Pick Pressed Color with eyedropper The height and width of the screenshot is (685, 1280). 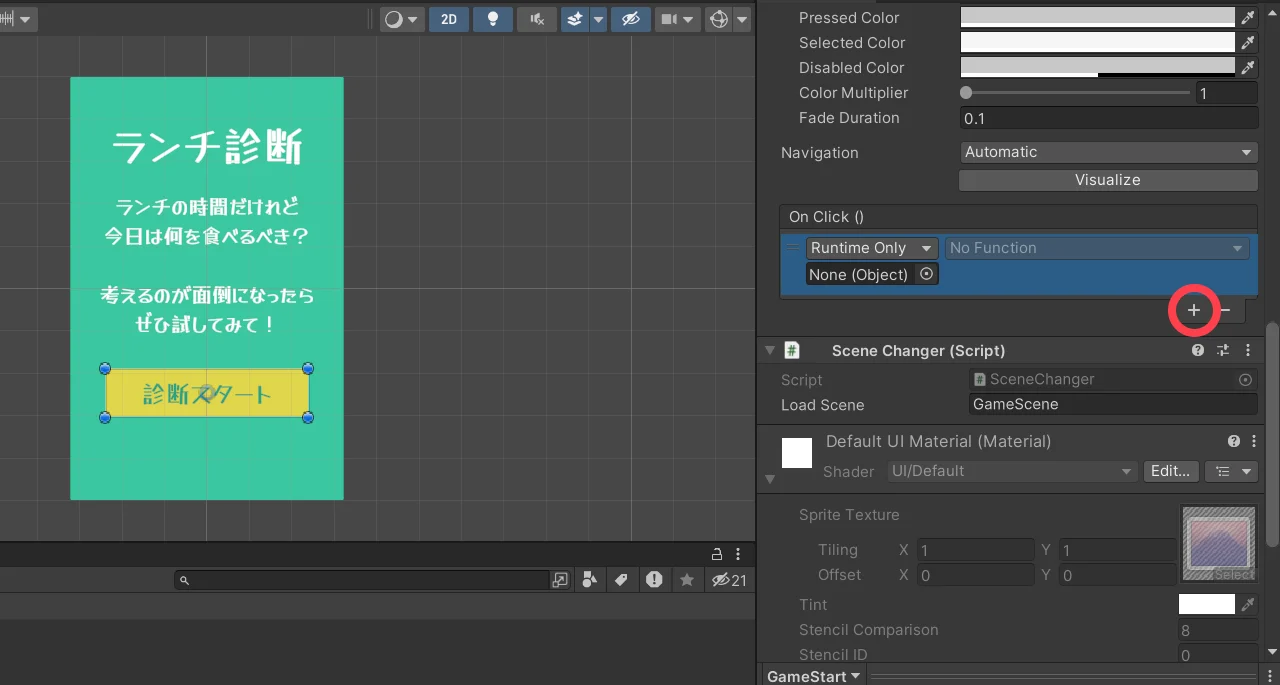(x=1247, y=17)
